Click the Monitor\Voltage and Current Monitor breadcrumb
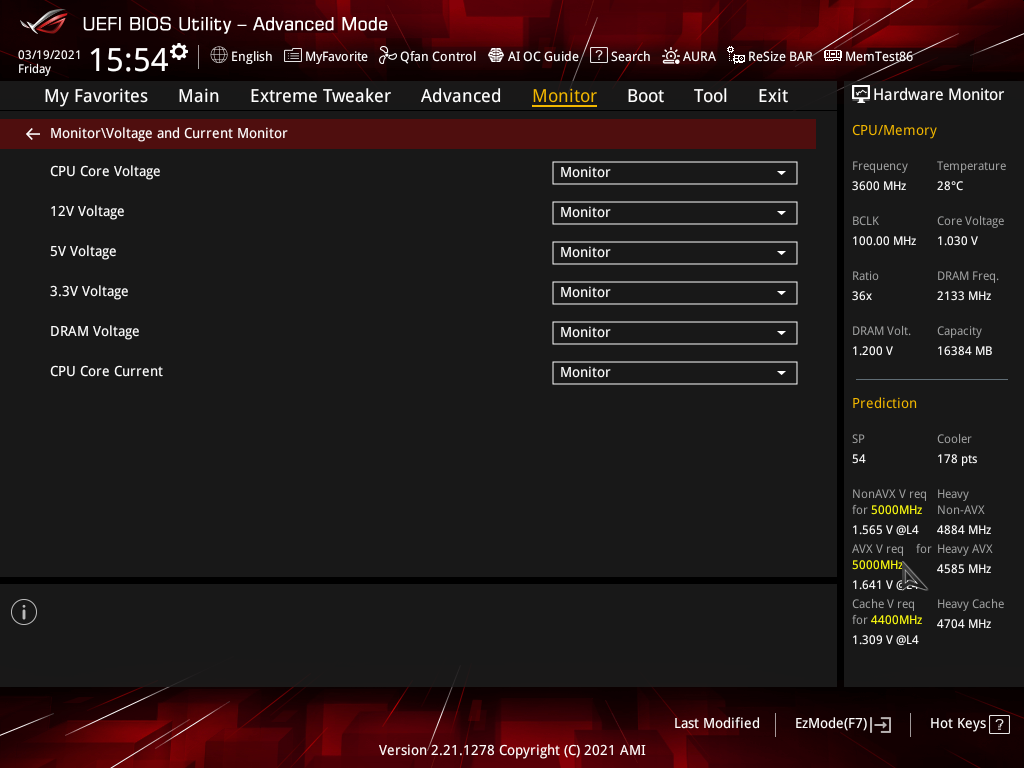The height and width of the screenshot is (768, 1024). coord(168,133)
